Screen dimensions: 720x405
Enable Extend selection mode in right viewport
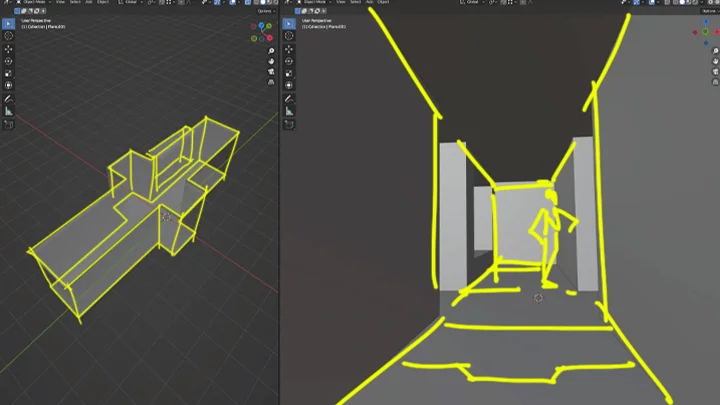[304, 11]
